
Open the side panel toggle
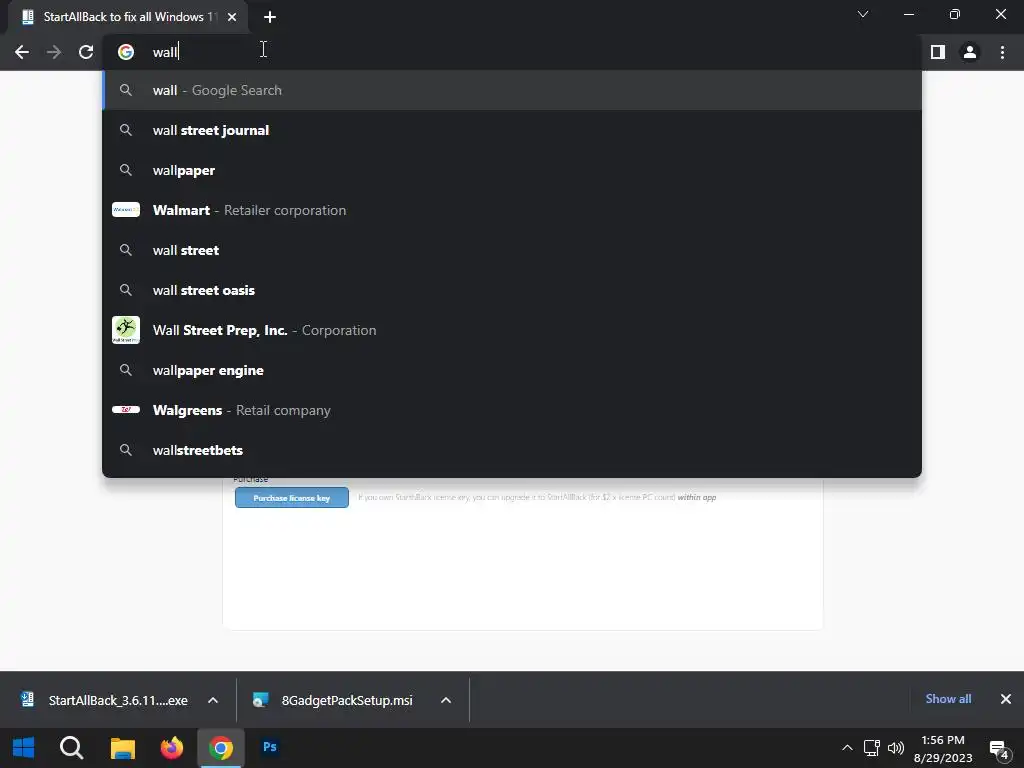coord(938,52)
